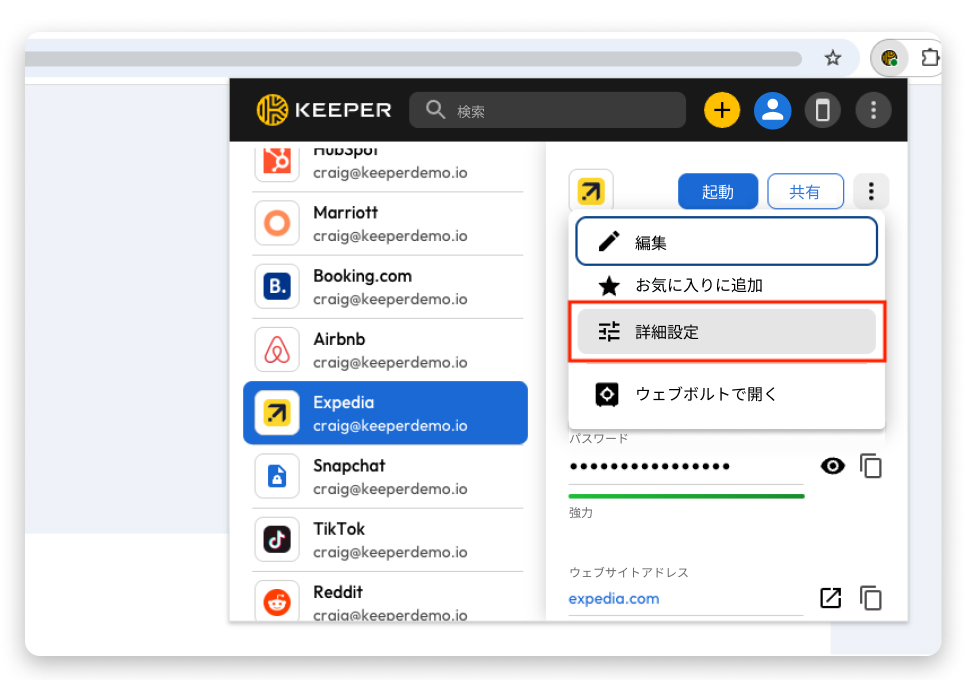970x680 pixels.
Task: Open the account profile icon
Action: click(x=772, y=110)
